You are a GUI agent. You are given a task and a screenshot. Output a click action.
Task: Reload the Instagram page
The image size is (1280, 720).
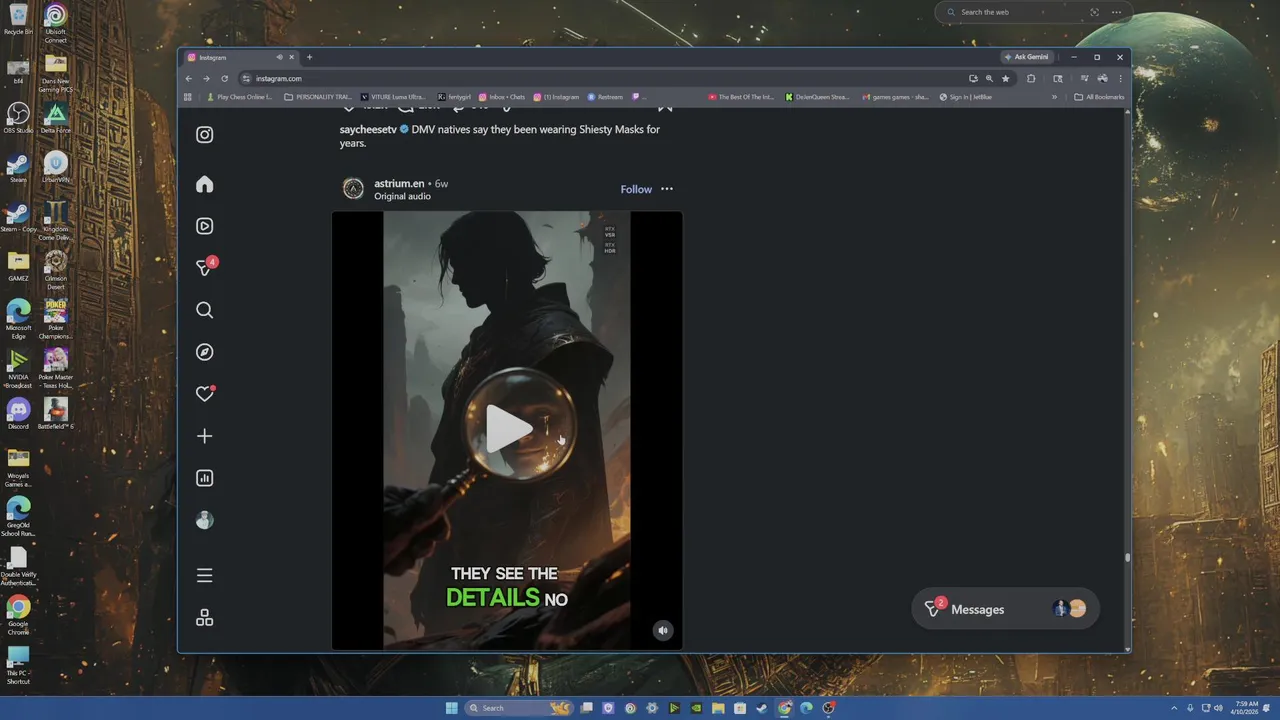click(x=224, y=78)
